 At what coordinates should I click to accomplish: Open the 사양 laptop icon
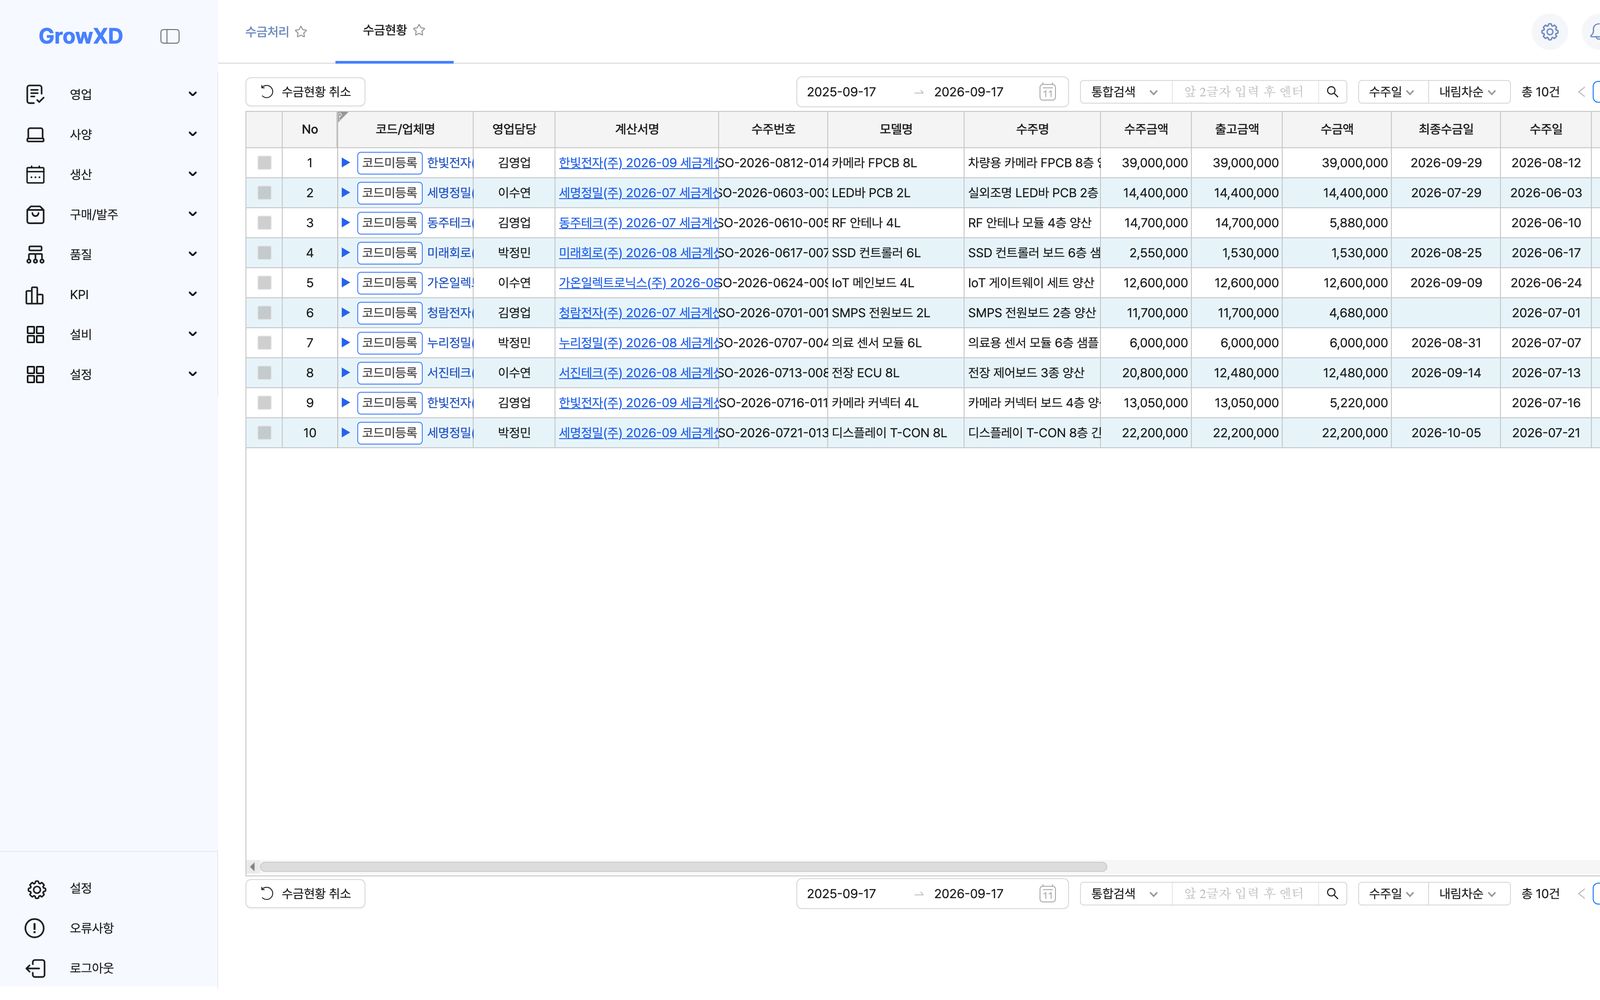coord(35,134)
